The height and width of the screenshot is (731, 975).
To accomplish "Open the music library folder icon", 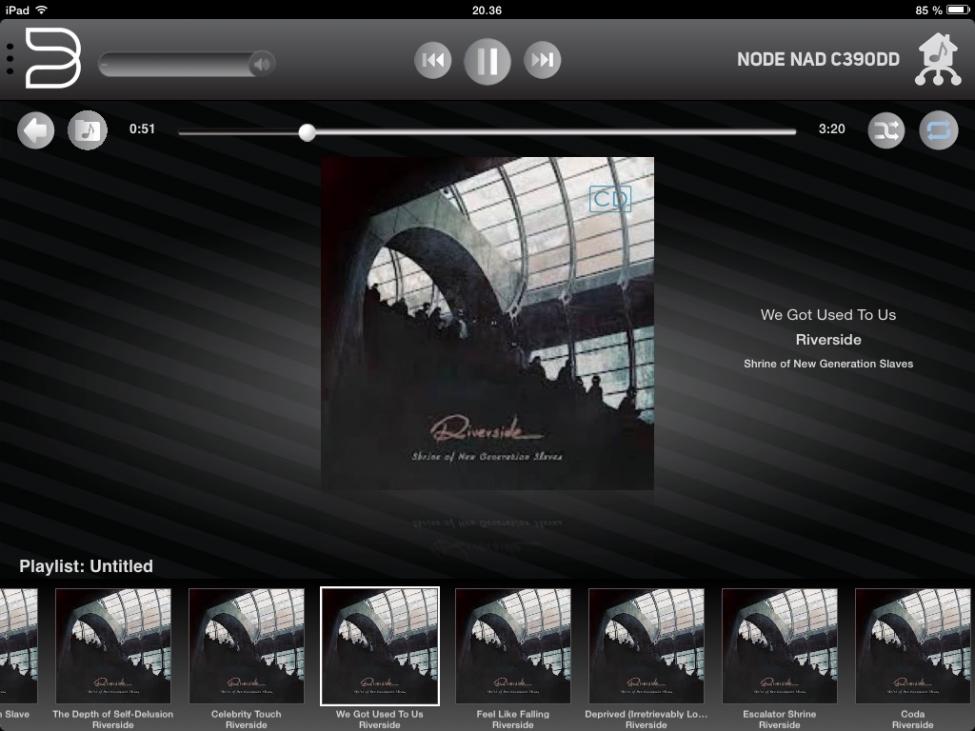I will pyautogui.click(x=87, y=131).
